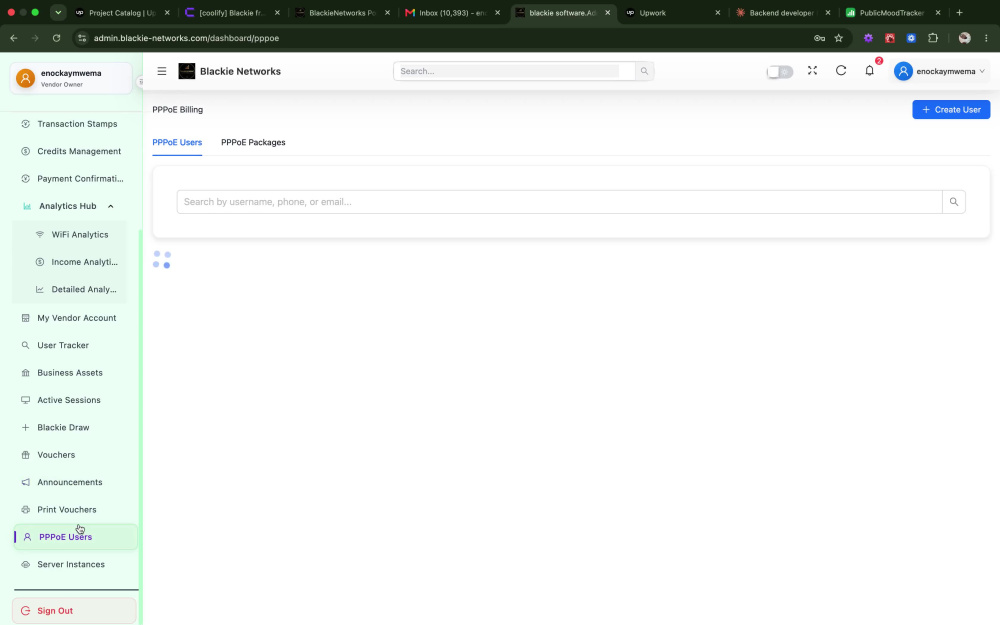Click the Sign Out button
Screen dimensions: 1000x625
click(x=74, y=610)
